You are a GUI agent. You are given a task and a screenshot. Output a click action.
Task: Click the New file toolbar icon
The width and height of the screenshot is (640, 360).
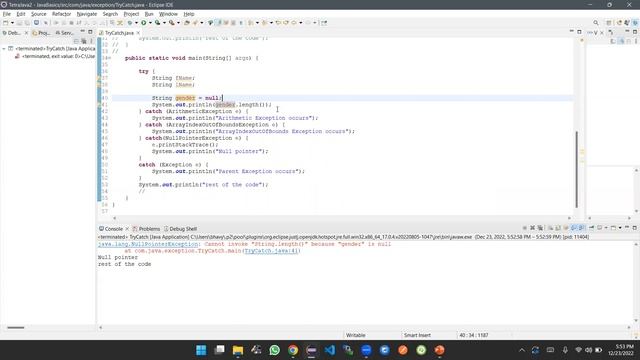pos(5,23)
